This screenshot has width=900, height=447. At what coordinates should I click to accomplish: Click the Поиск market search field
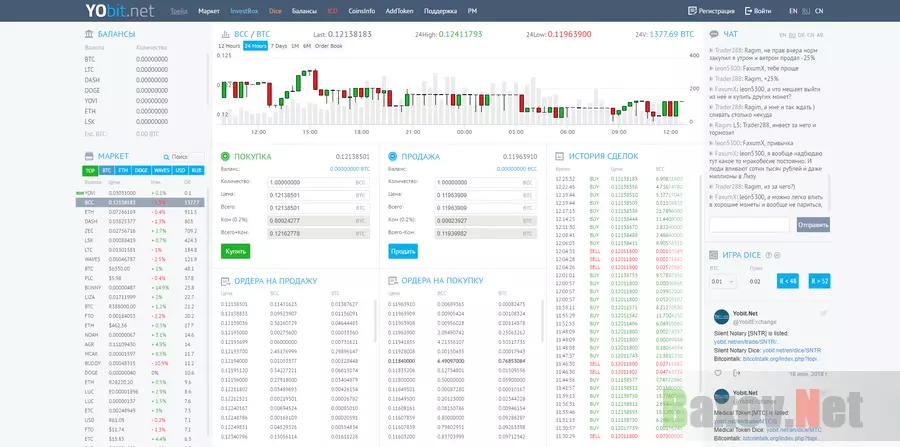(183, 157)
